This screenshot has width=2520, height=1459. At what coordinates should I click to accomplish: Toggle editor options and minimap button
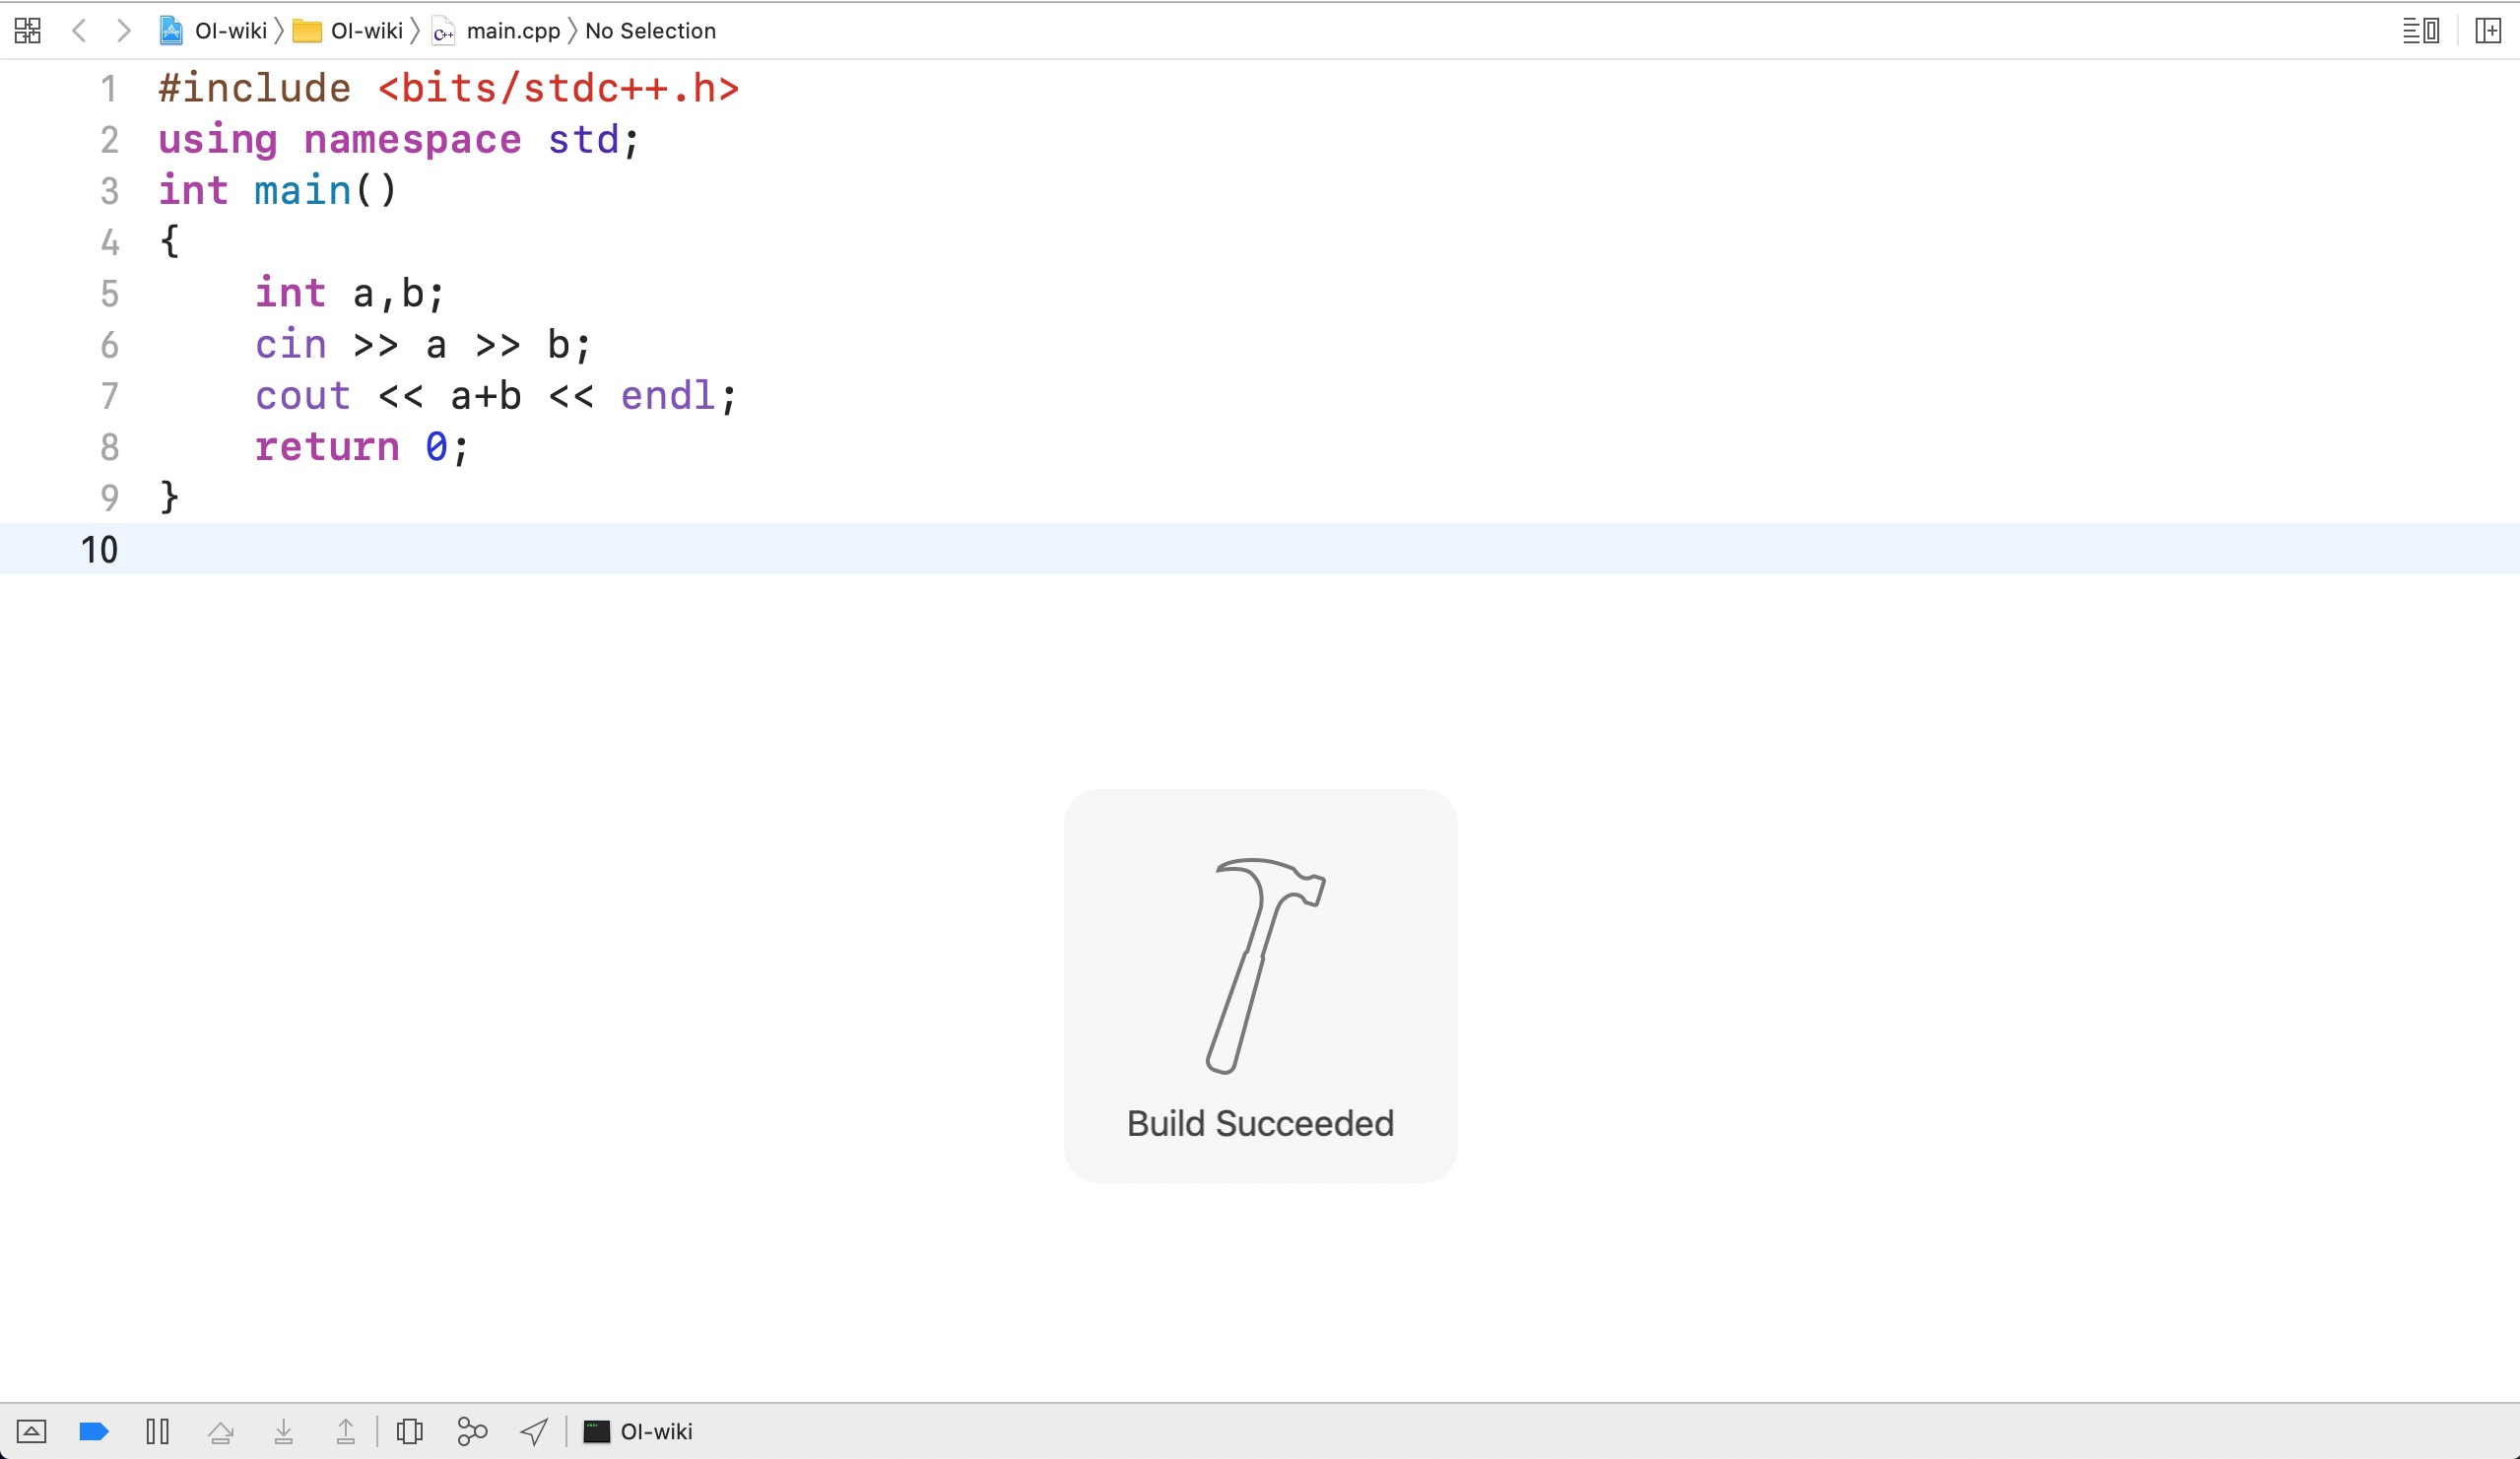pyautogui.click(x=2420, y=31)
